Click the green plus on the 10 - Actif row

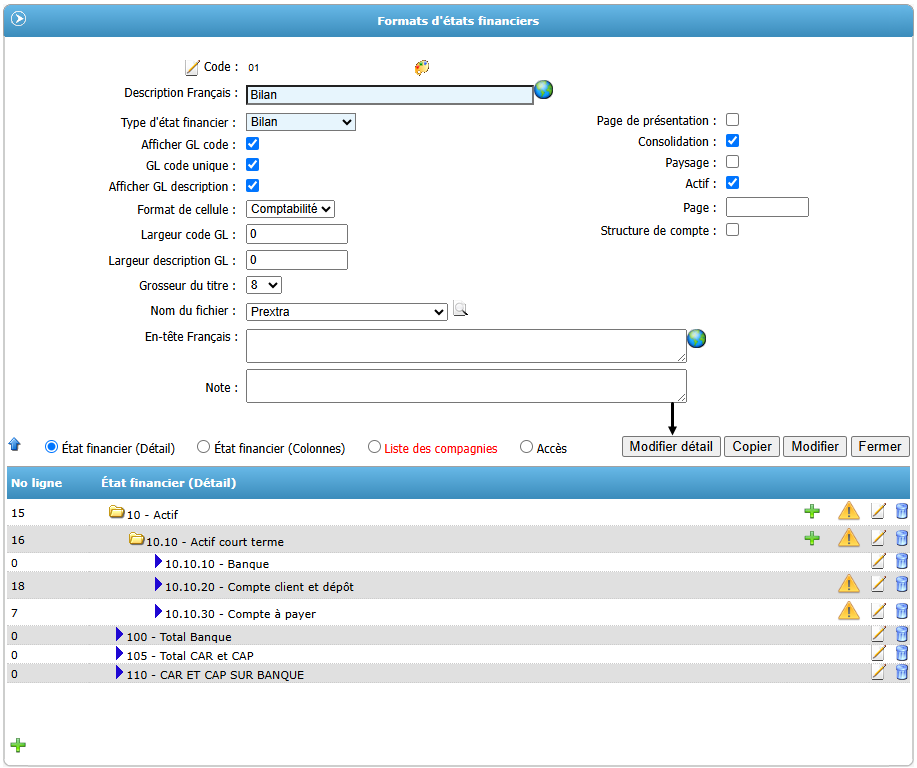point(812,511)
